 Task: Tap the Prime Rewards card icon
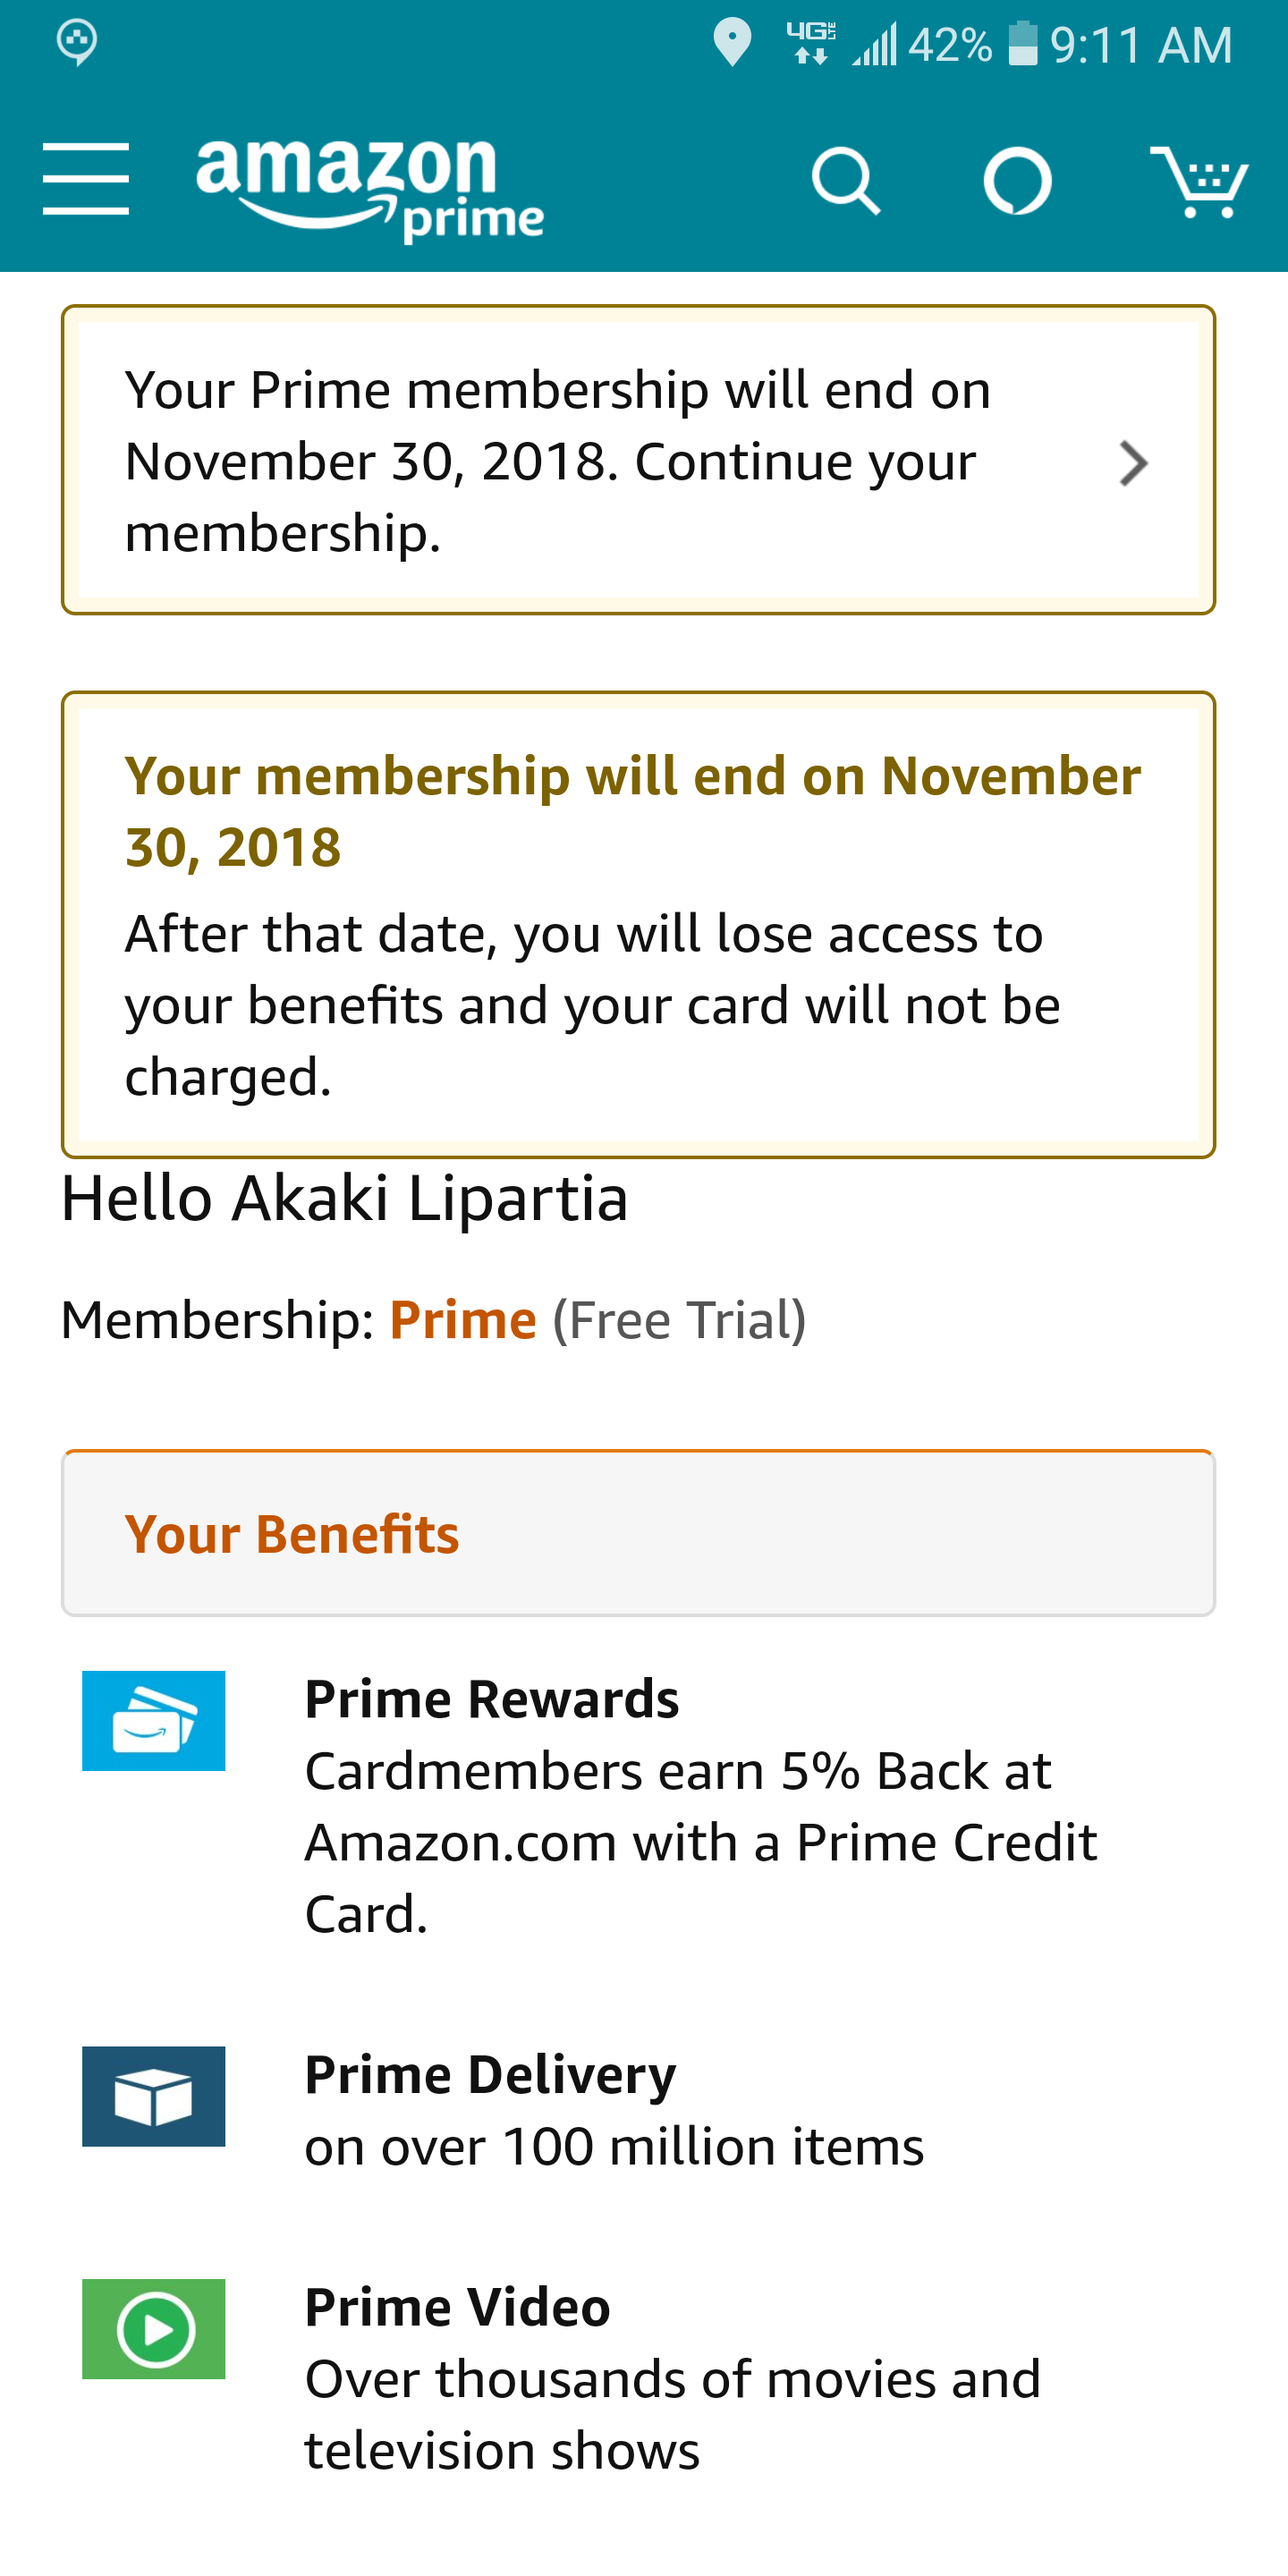[153, 1720]
